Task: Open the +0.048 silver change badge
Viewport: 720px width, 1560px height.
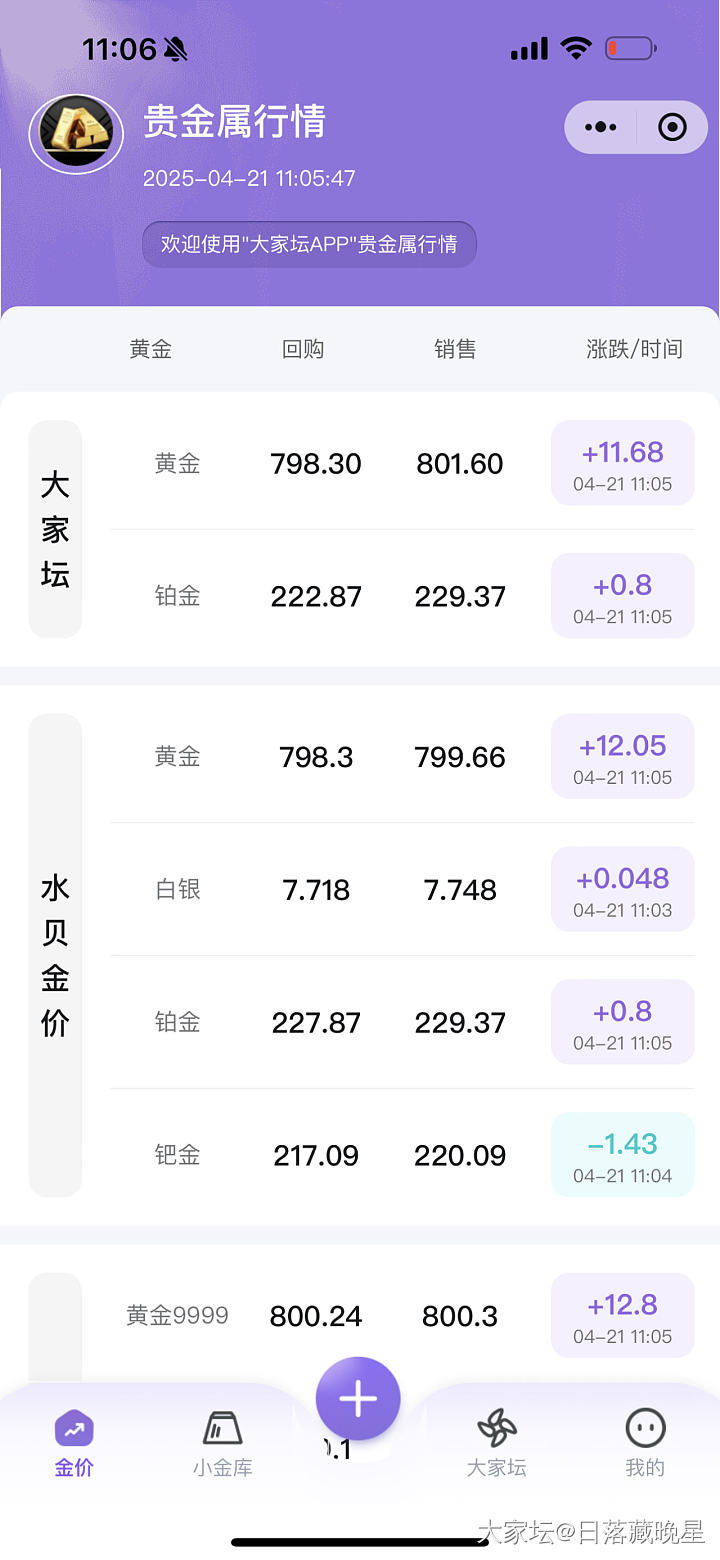Action: click(x=622, y=889)
